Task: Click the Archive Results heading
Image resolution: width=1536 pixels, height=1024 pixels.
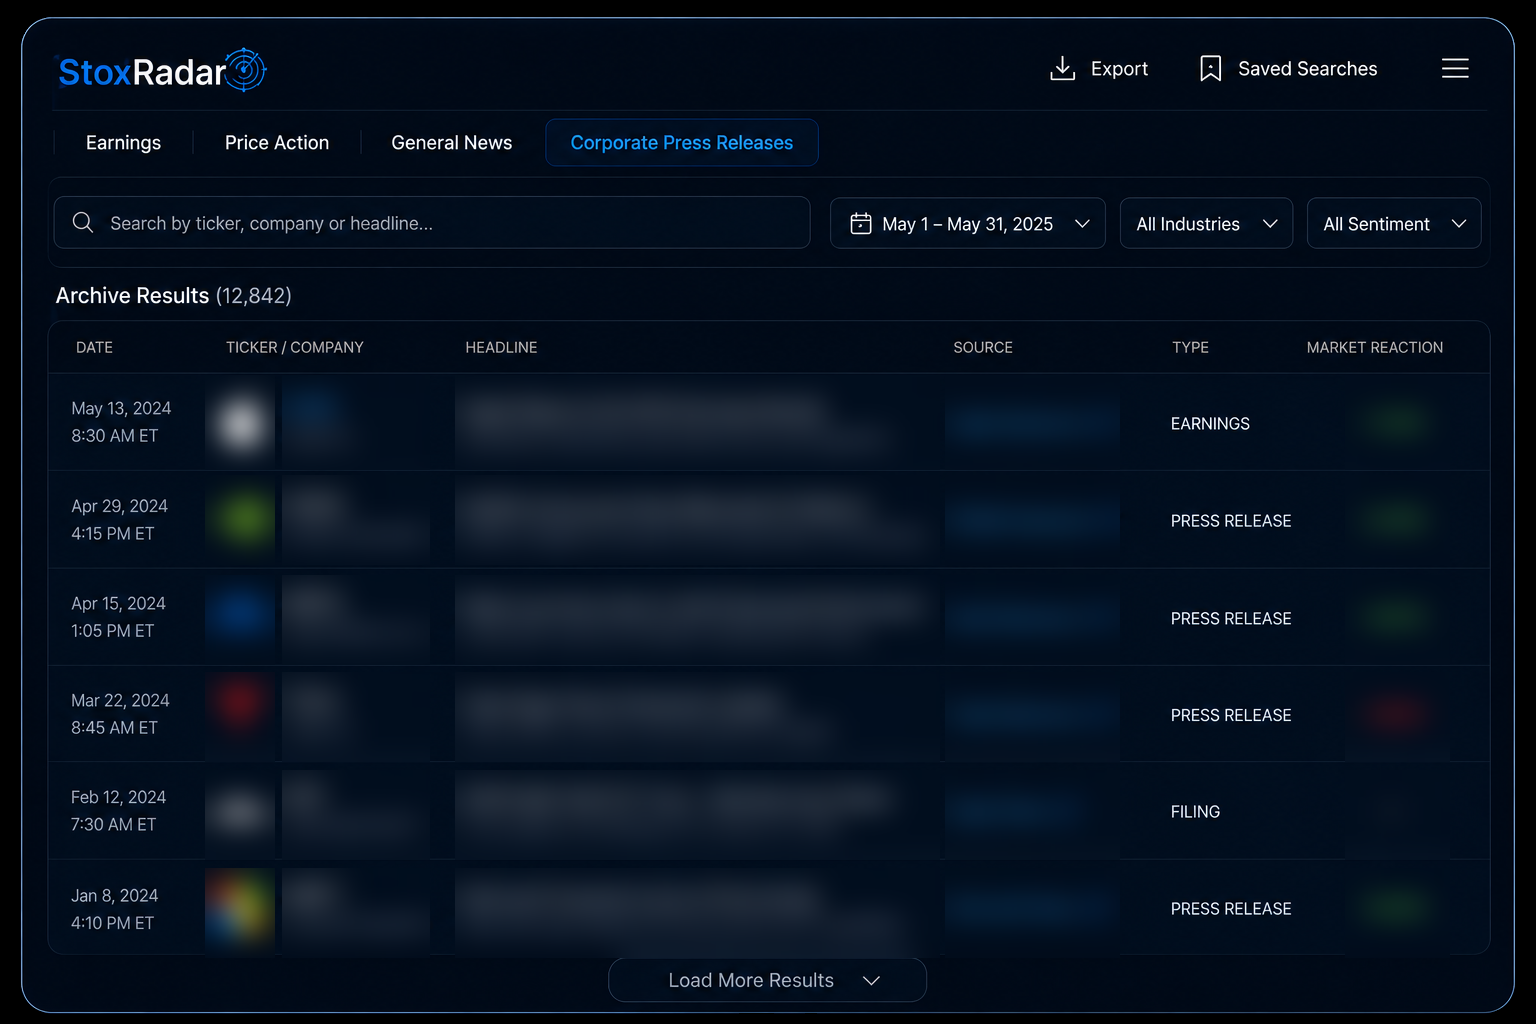Action: tap(173, 295)
